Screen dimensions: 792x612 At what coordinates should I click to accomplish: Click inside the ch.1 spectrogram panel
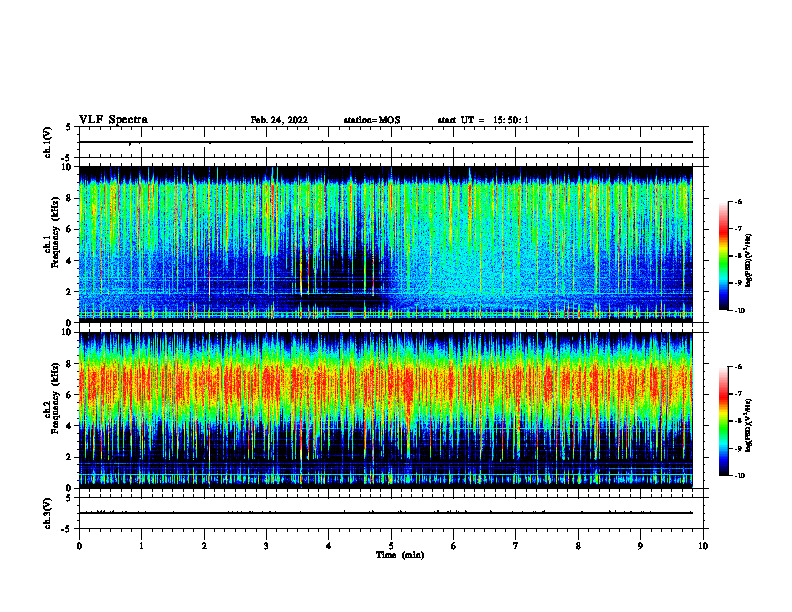click(x=386, y=244)
